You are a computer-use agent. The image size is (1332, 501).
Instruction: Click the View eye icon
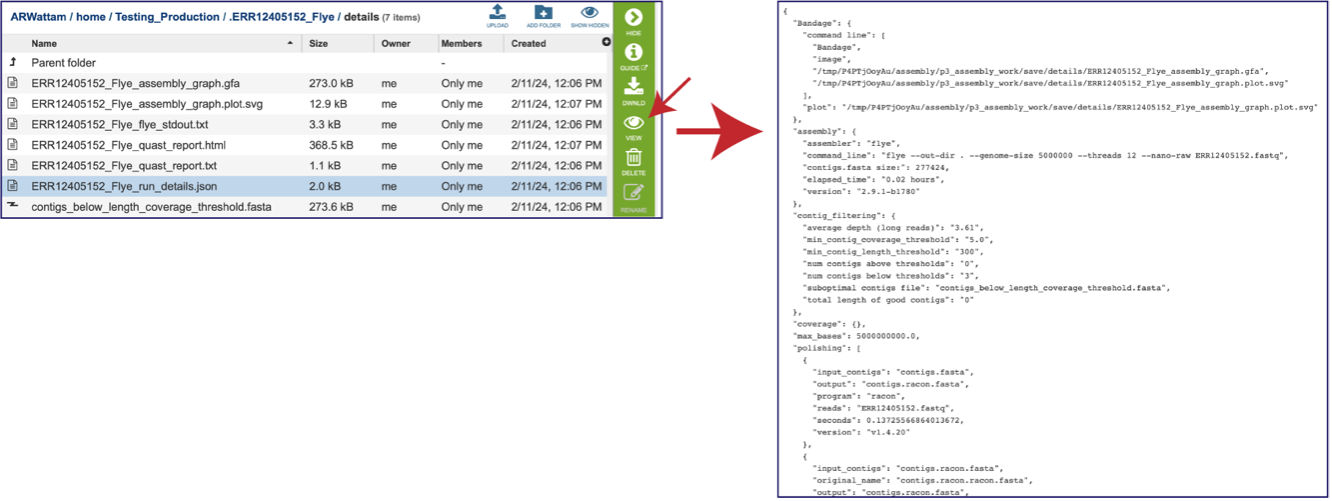click(633, 127)
